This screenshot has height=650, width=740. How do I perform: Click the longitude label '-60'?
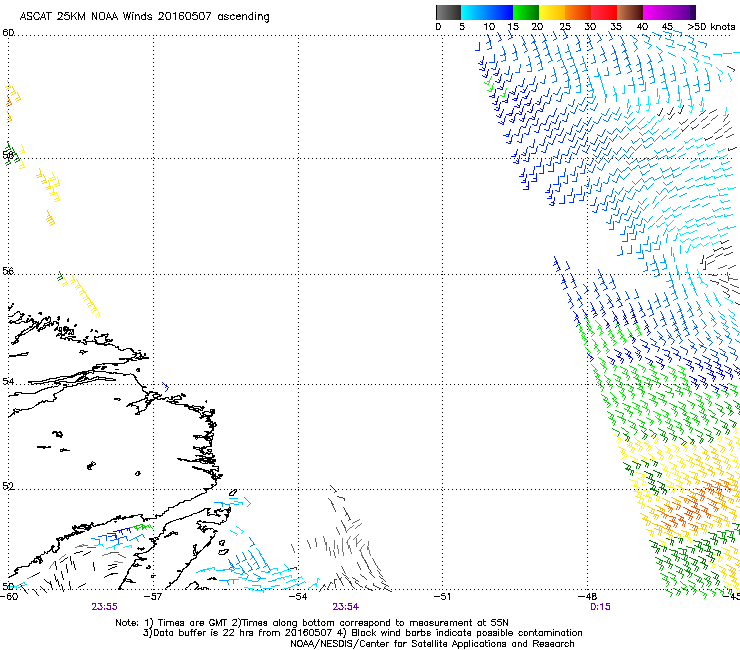(9, 597)
